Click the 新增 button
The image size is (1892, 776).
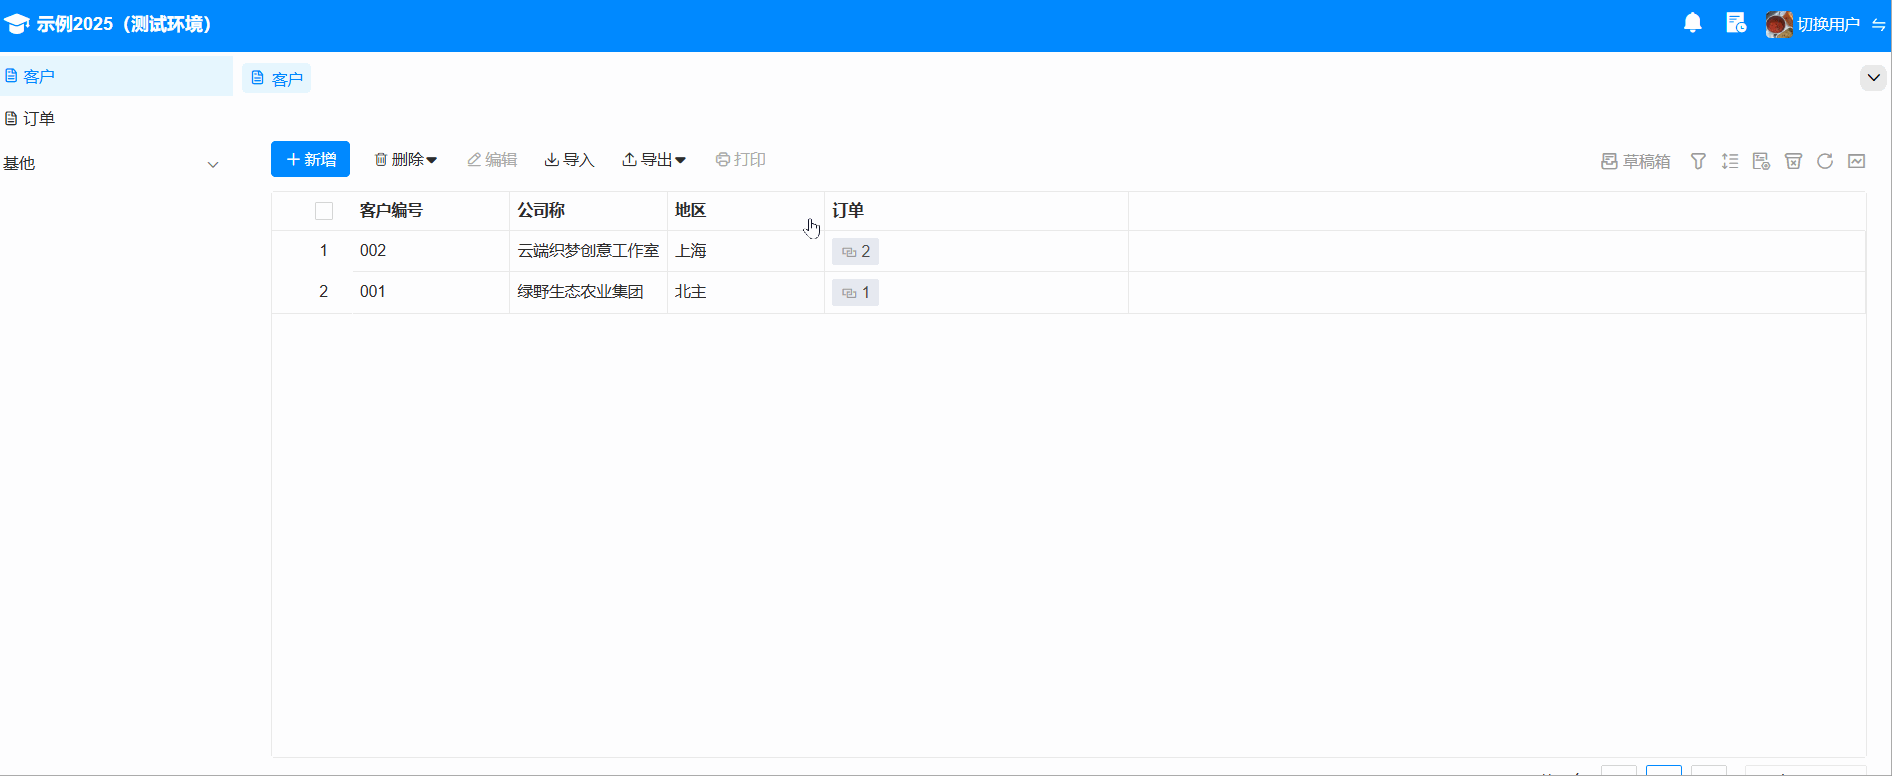310,160
